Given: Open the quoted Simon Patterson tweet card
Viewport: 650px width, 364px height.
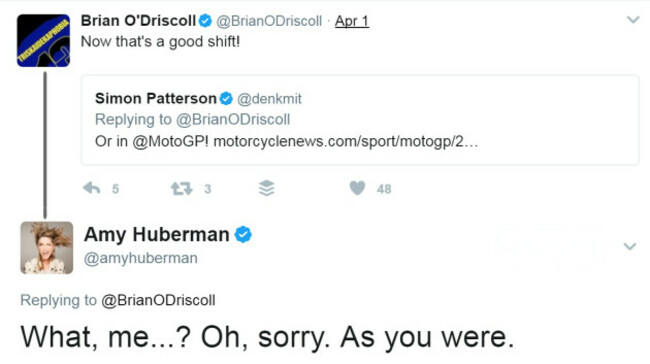Looking at the screenshot, I should pos(360,120).
